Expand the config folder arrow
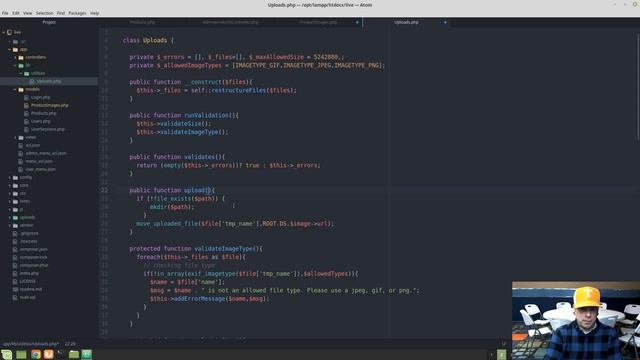This screenshot has height=360, width=640. click(x=9, y=178)
